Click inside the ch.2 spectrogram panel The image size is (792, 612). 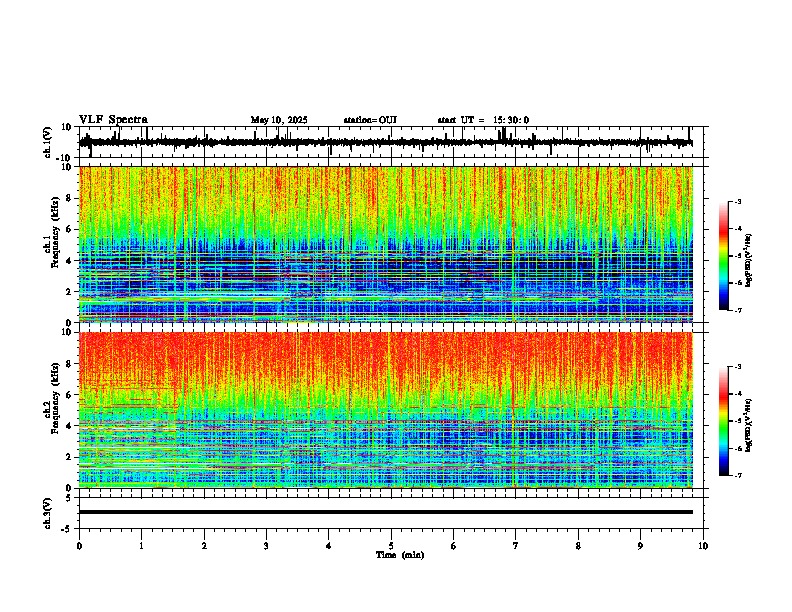click(386, 410)
